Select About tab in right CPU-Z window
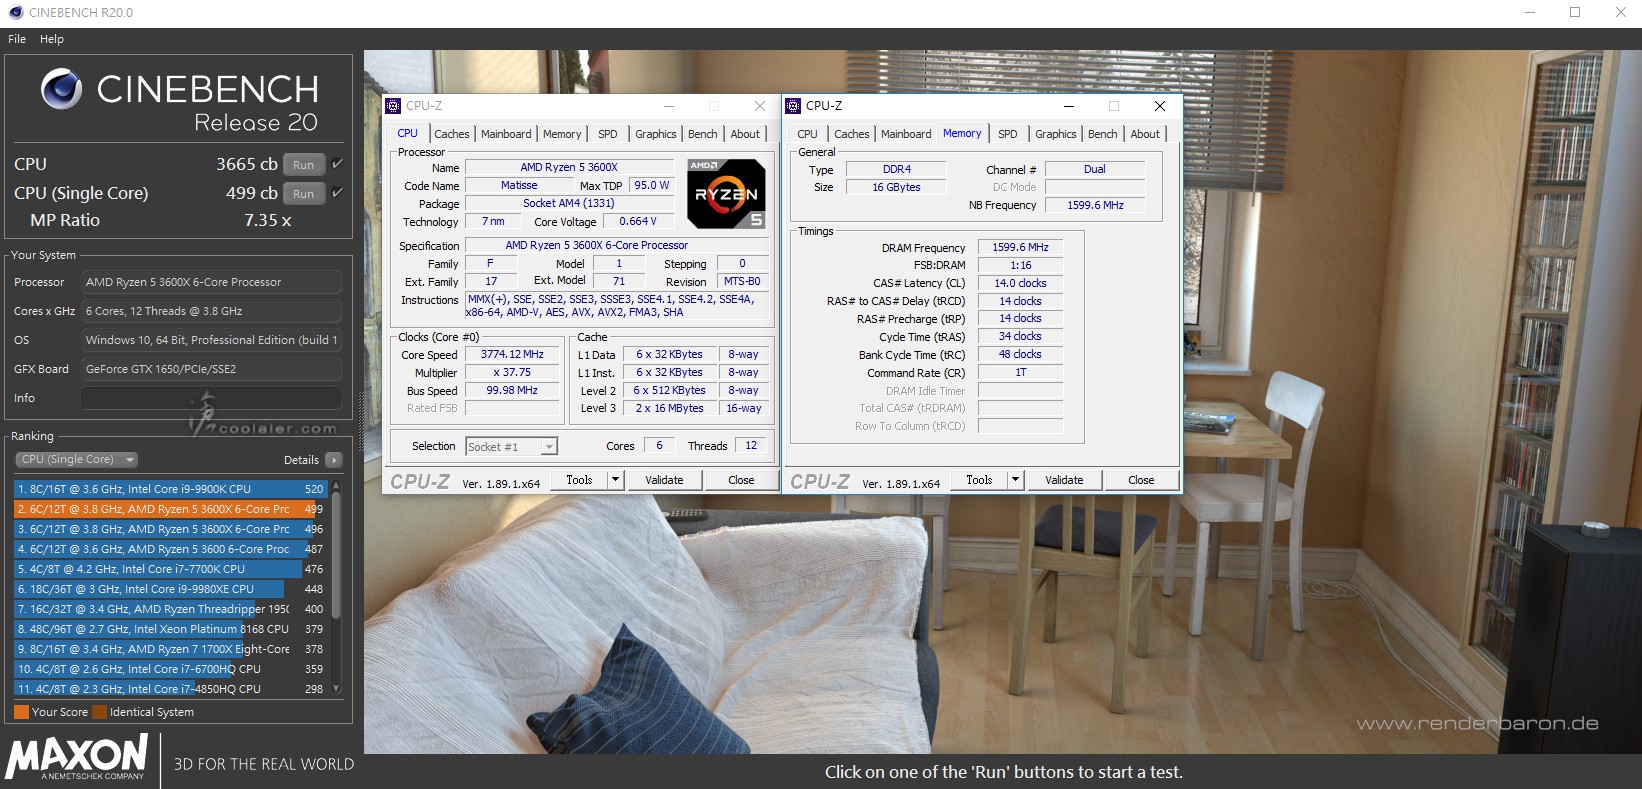Image resolution: width=1642 pixels, height=789 pixels. tap(1145, 134)
